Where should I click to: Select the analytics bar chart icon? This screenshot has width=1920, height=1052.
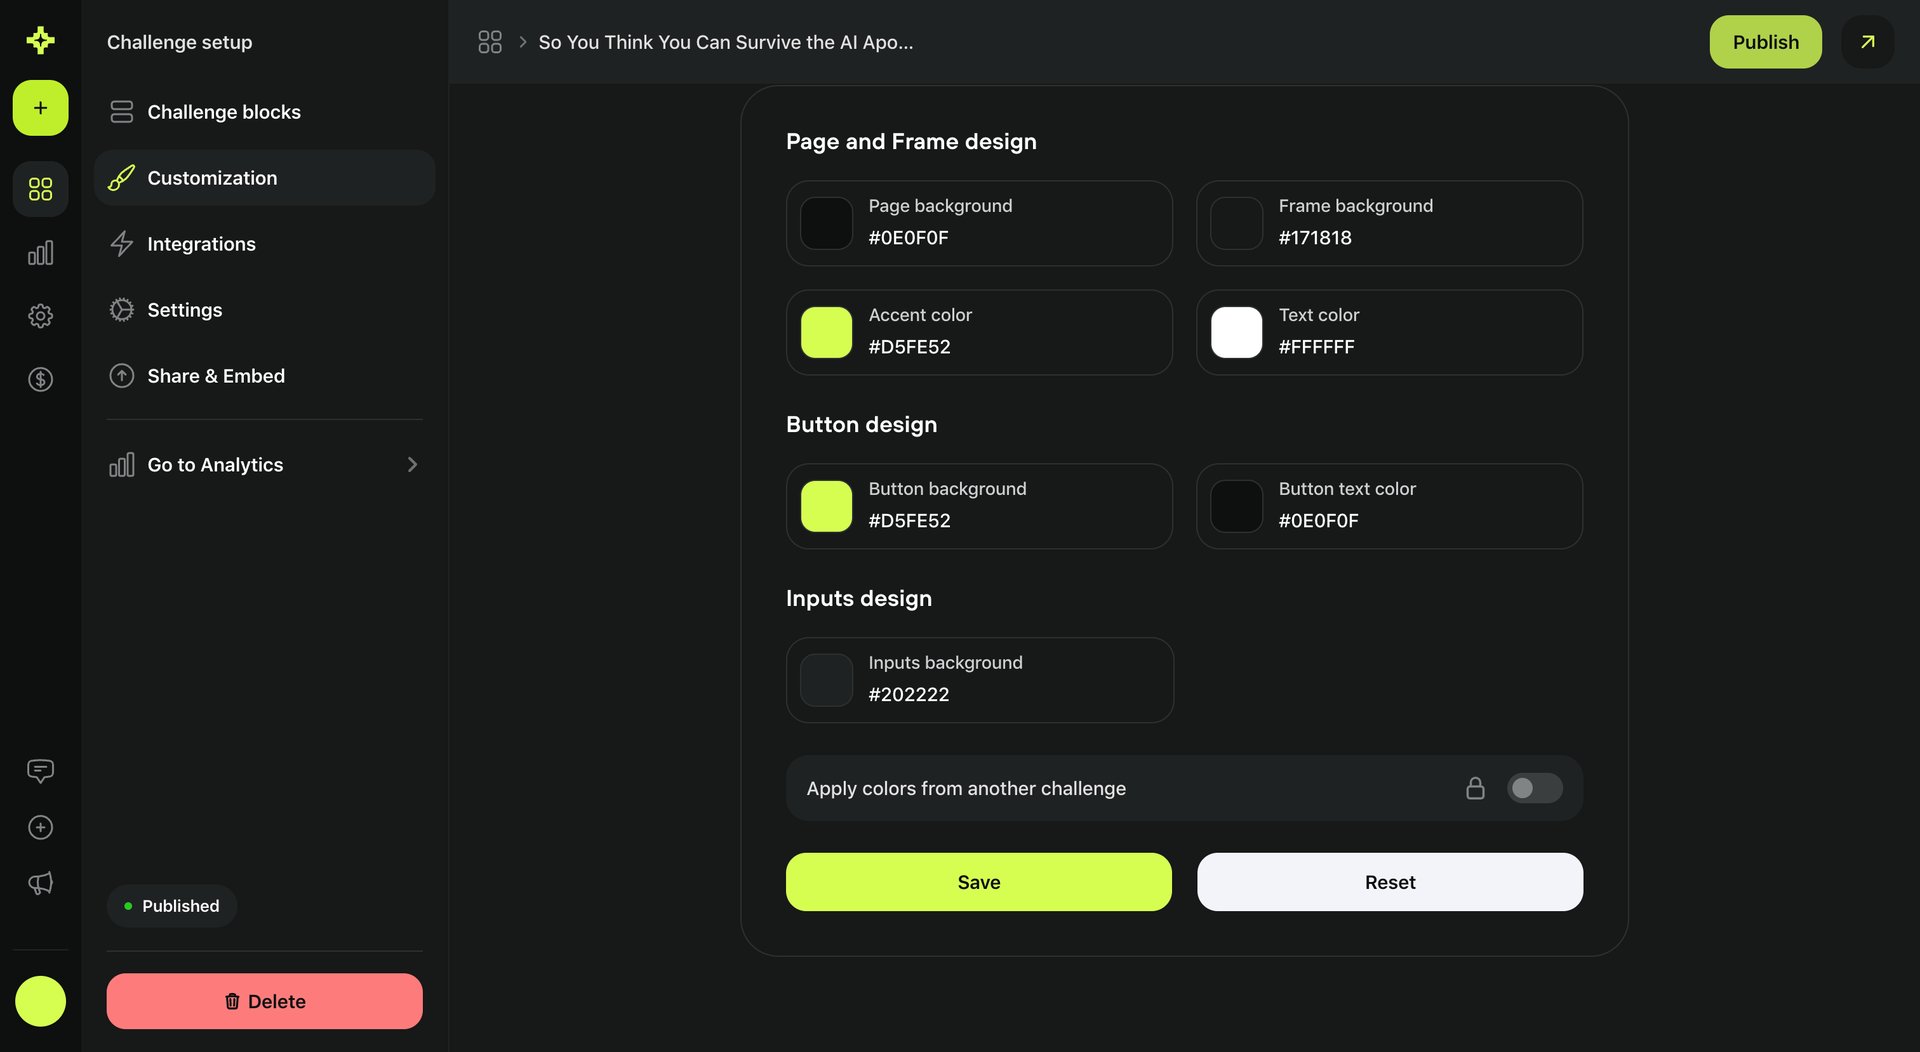tap(40, 252)
